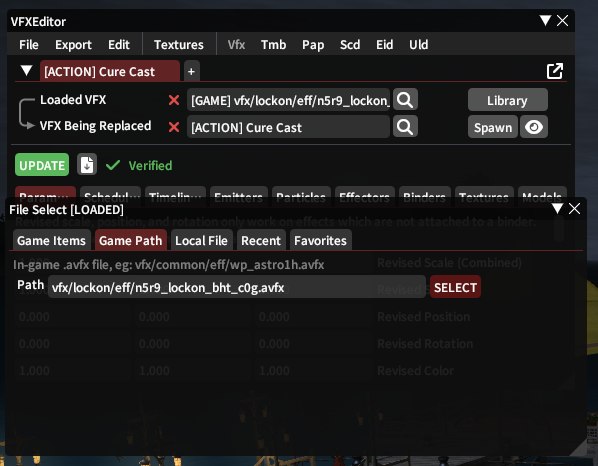598x466 pixels.
Task: Collapse the document tab list triangle
Action: coord(26,71)
